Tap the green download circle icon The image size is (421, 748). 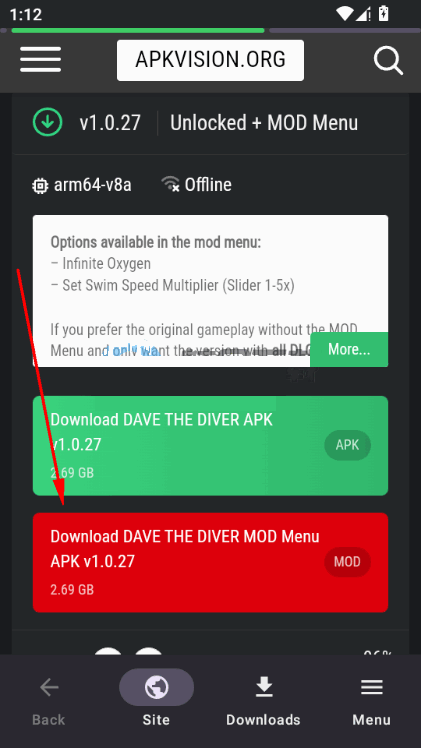[47, 122]
